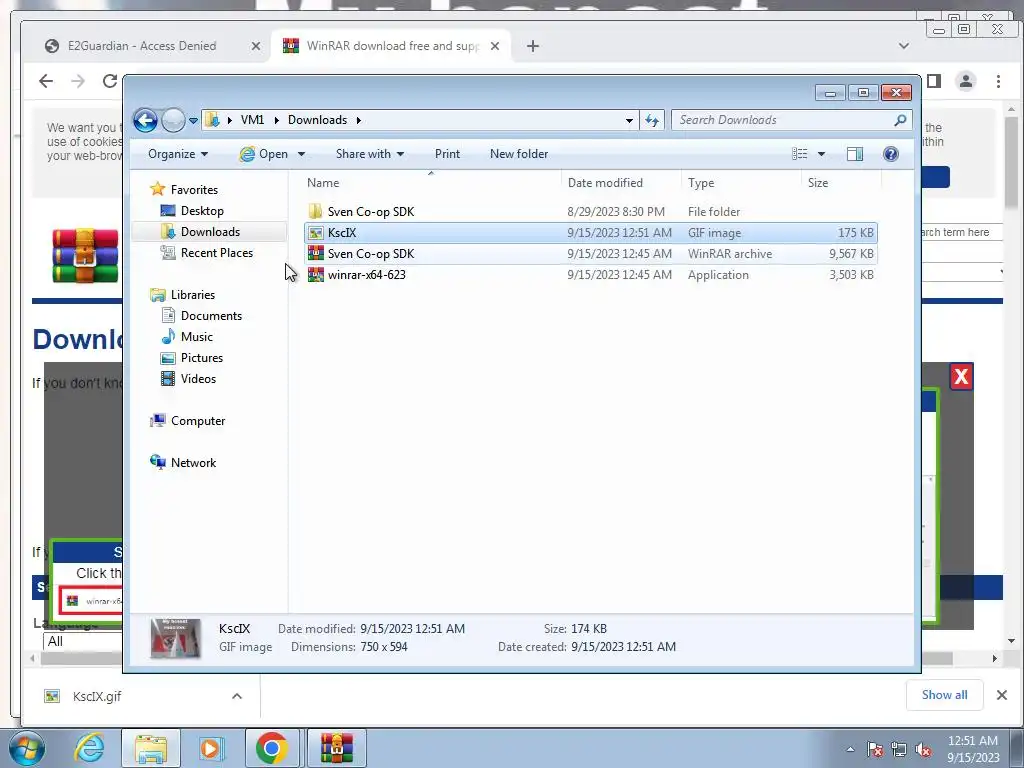
Task: Sort files by Date modified column
Action: coord(621,183)
